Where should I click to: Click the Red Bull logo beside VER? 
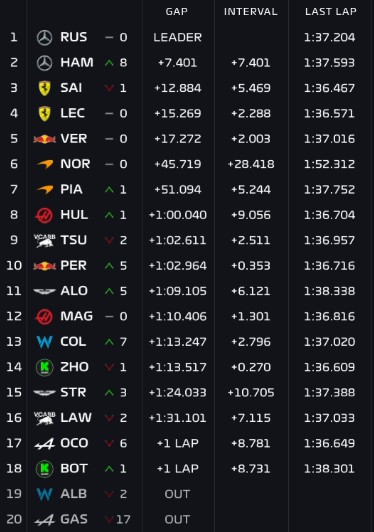pyautogui.click(x=44, y=139)
